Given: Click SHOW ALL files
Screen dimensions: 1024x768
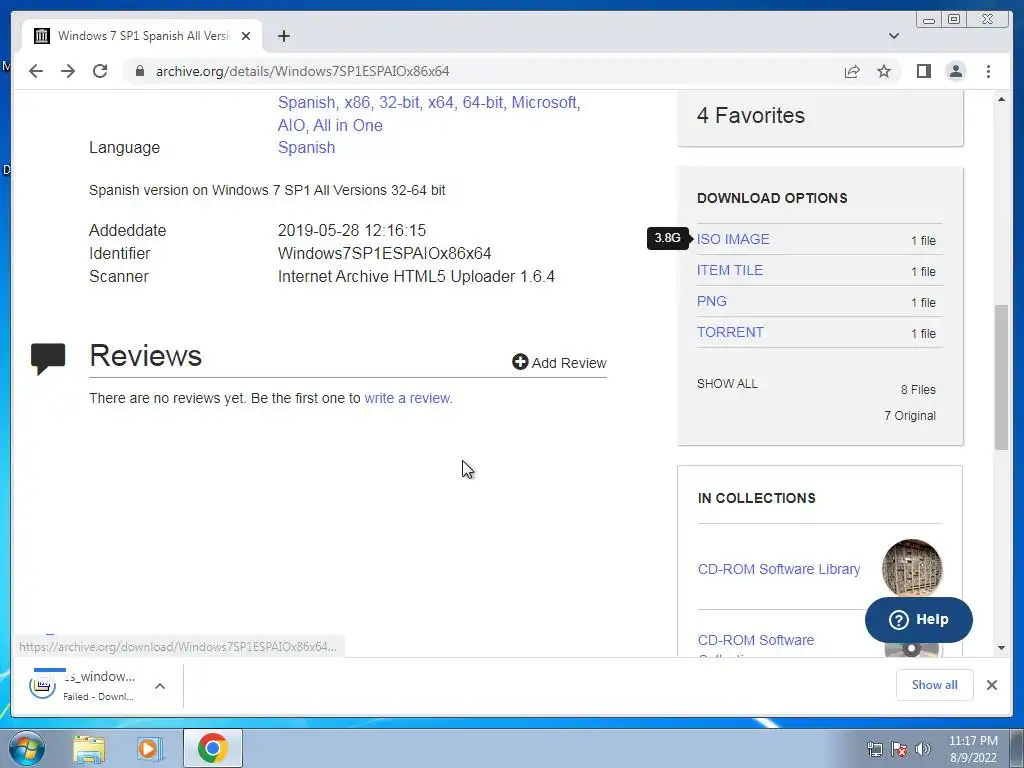Looking at the screenshot, I should pos(727,383).
